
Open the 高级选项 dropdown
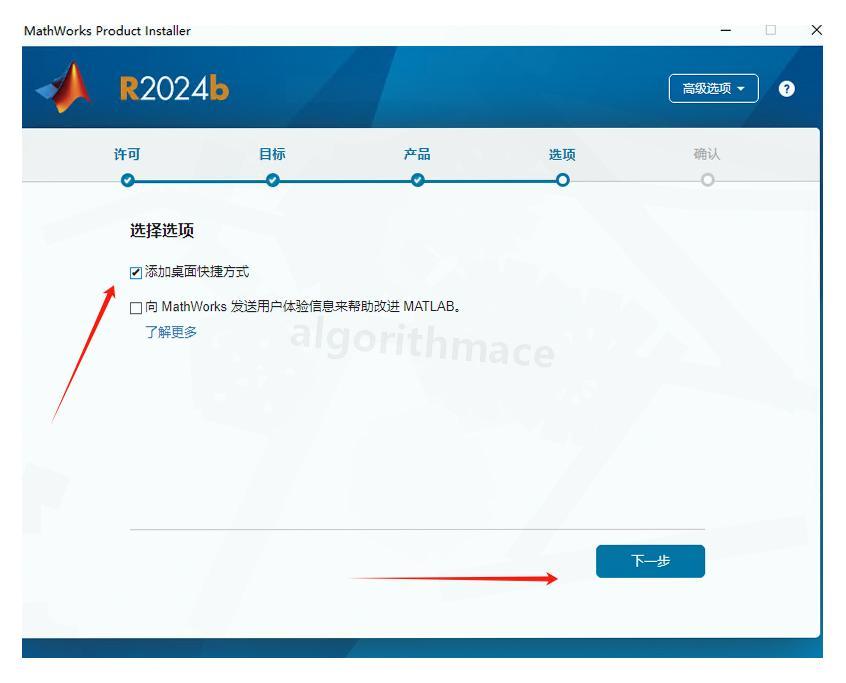pyautogui.click(x=713, y=88)
